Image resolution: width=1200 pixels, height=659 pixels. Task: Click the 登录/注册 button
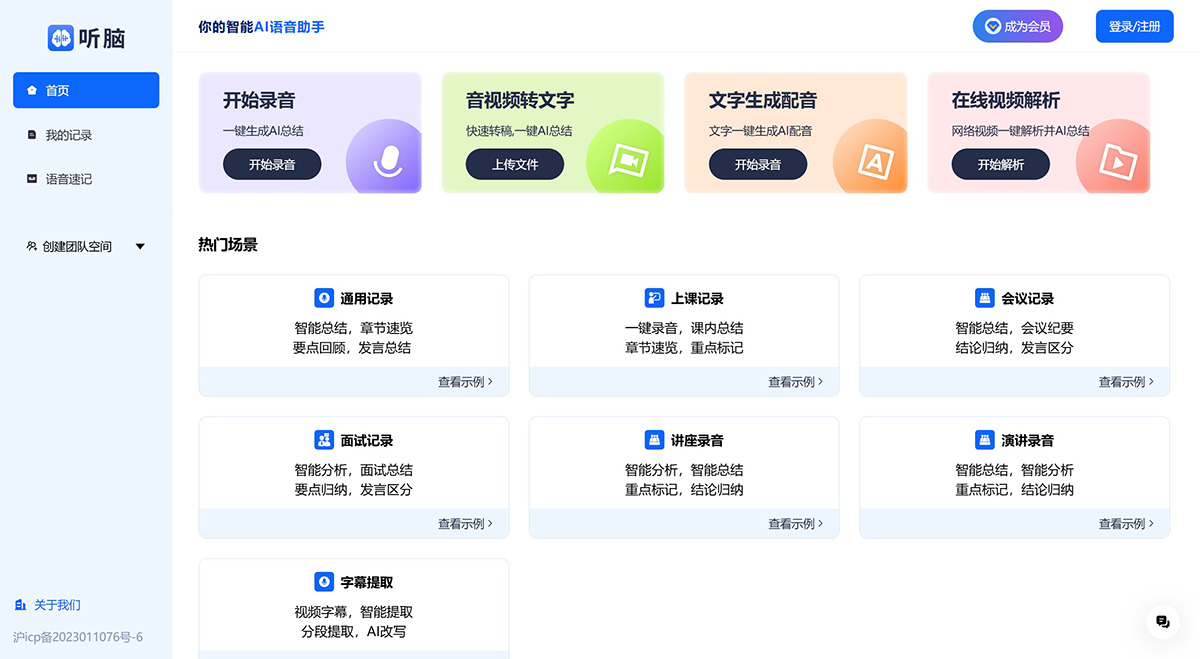[x=1134, y=26]
